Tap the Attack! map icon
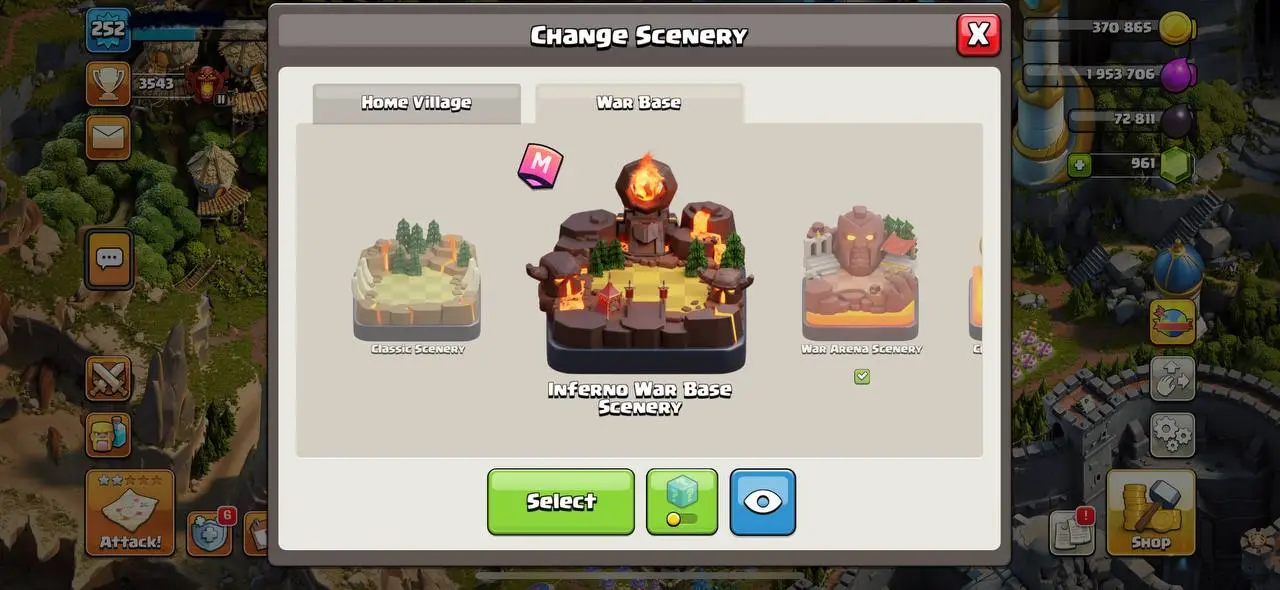 point(130,512)
